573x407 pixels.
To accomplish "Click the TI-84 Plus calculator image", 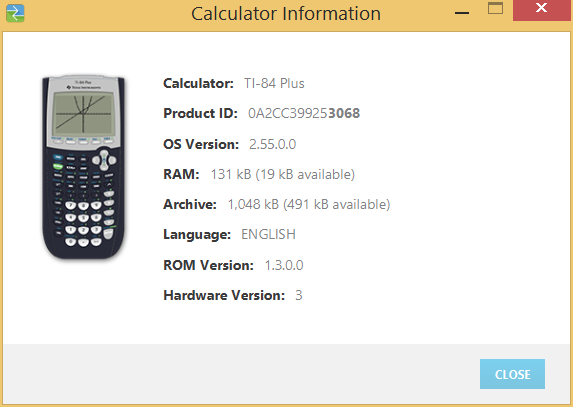I will tap(84, 167).
